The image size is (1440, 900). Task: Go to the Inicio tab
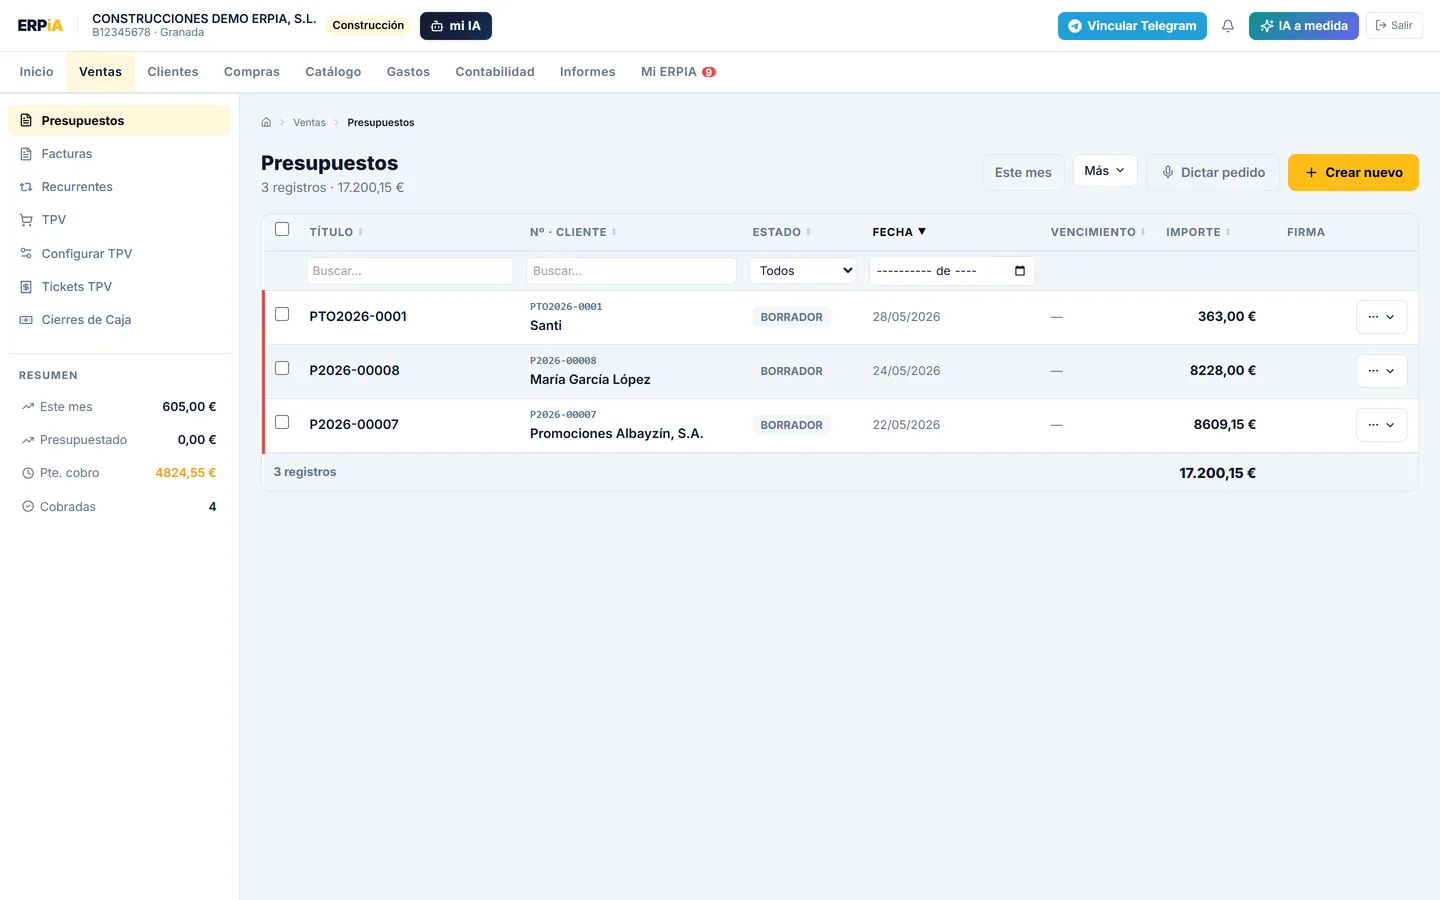[x=36, y=72]
